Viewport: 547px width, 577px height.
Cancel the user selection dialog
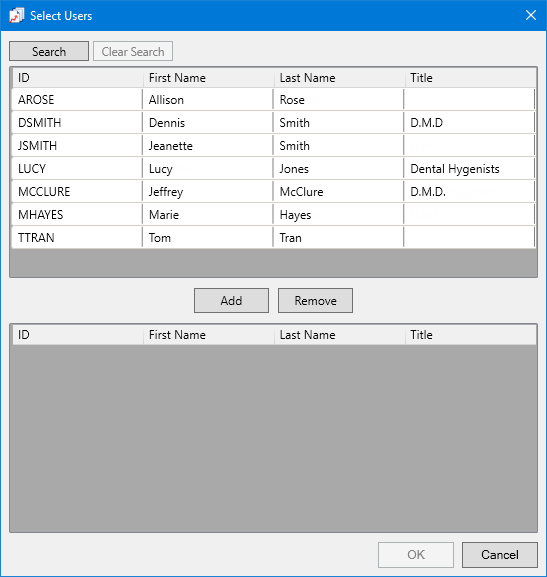pos(500,555)
